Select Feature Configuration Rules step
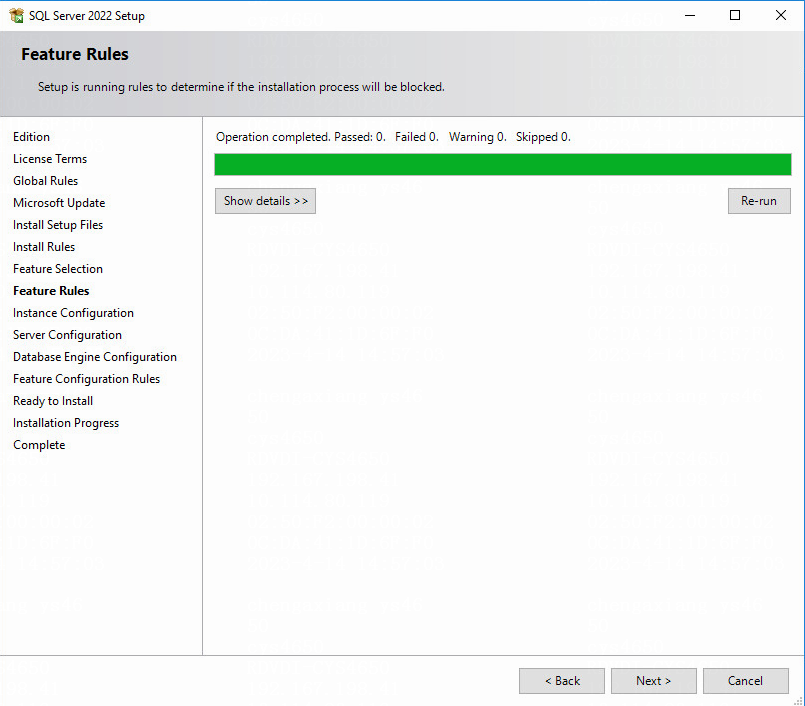805x706 pixels. 86,379
